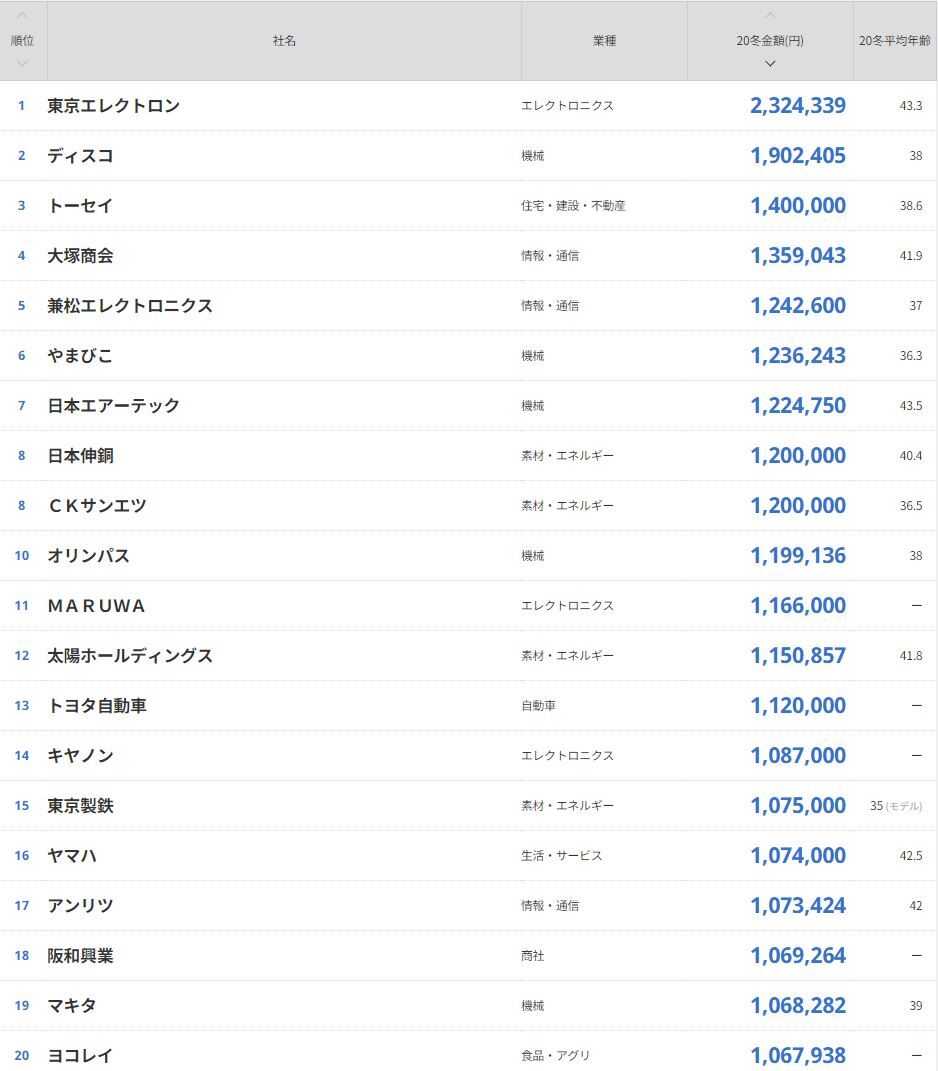Viewport: 938px width, 1071px height.
Task: Select company 阪和興業
Action: [x=80, y=956]
